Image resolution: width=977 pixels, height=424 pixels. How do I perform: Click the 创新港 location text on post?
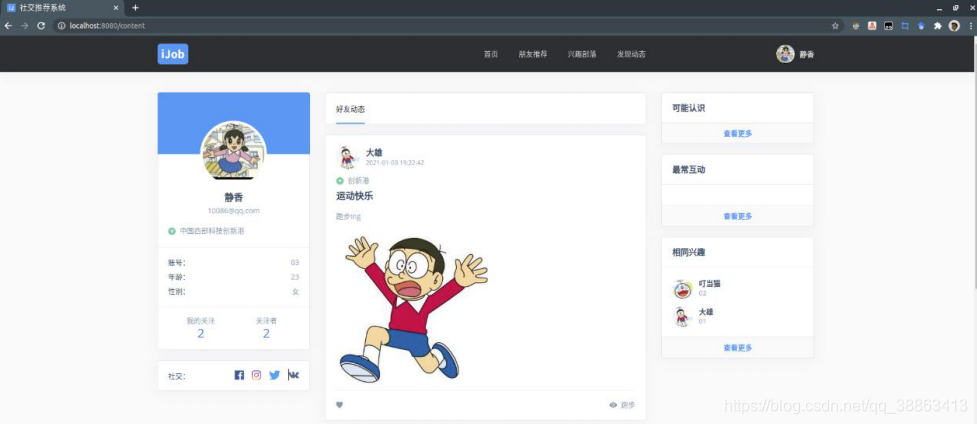point(358,181)
